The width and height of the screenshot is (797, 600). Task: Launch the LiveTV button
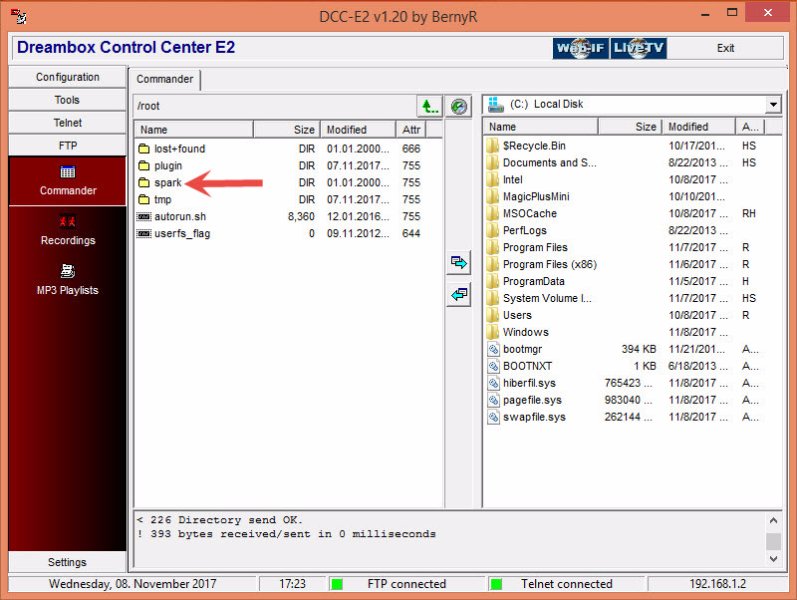638,48
